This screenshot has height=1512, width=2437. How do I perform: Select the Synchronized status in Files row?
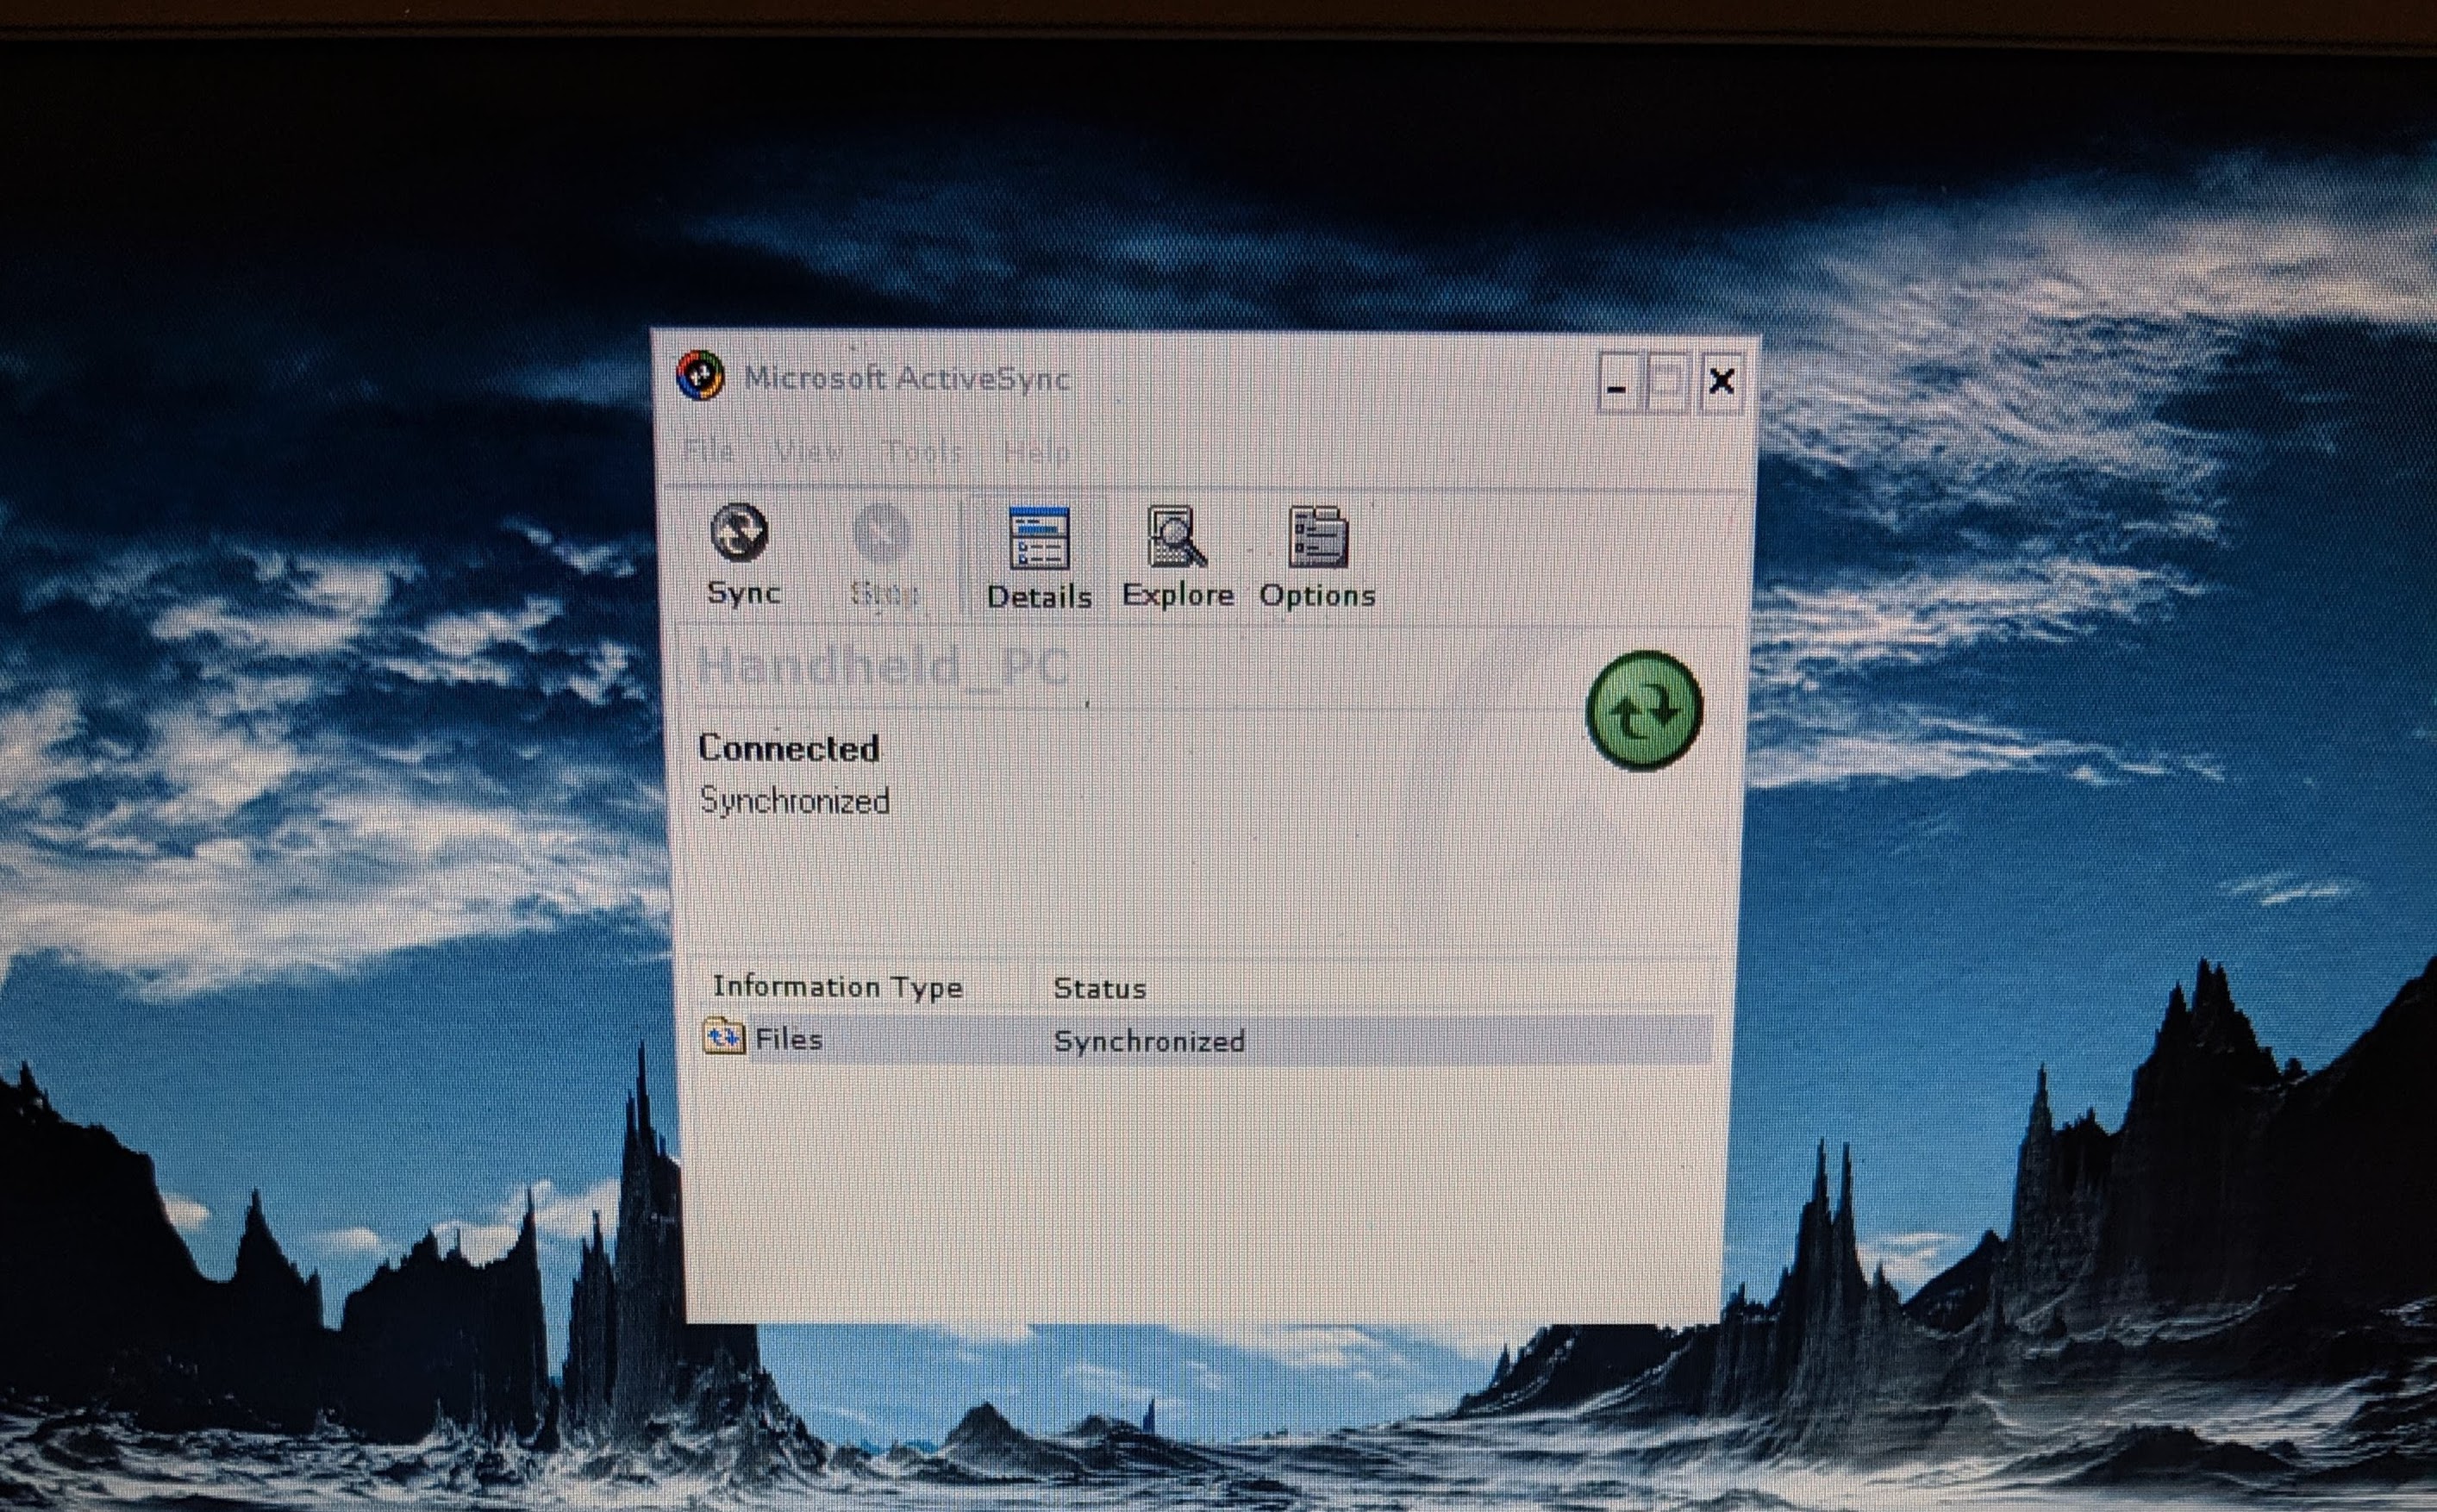coord(1149,1041)
